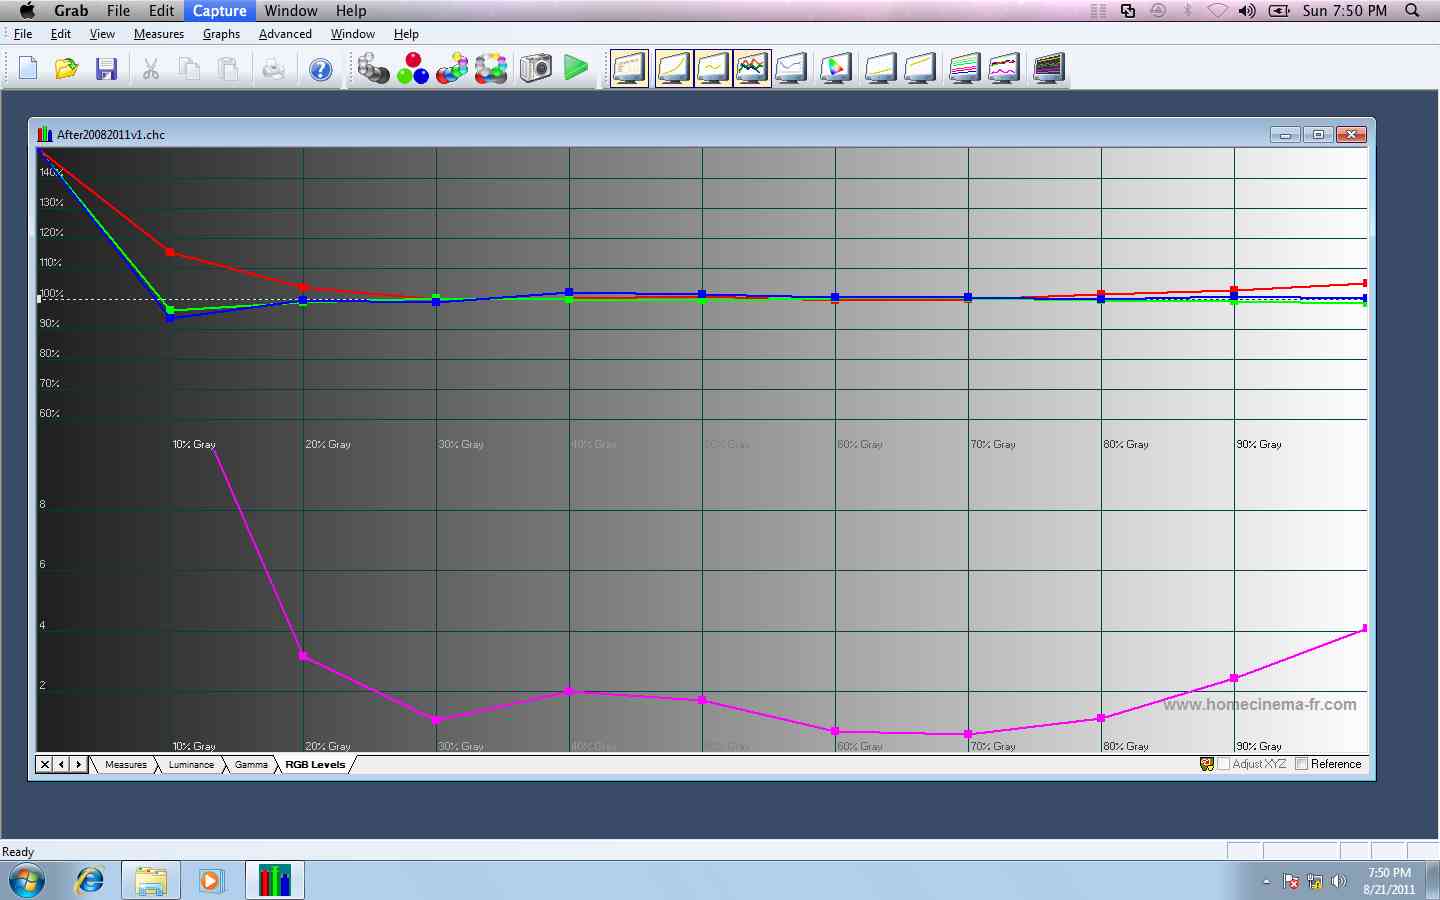Click the camera icon in the toolbar
Screen dimensions: 1440x900
pyautogui.click(x=536, y=68)
